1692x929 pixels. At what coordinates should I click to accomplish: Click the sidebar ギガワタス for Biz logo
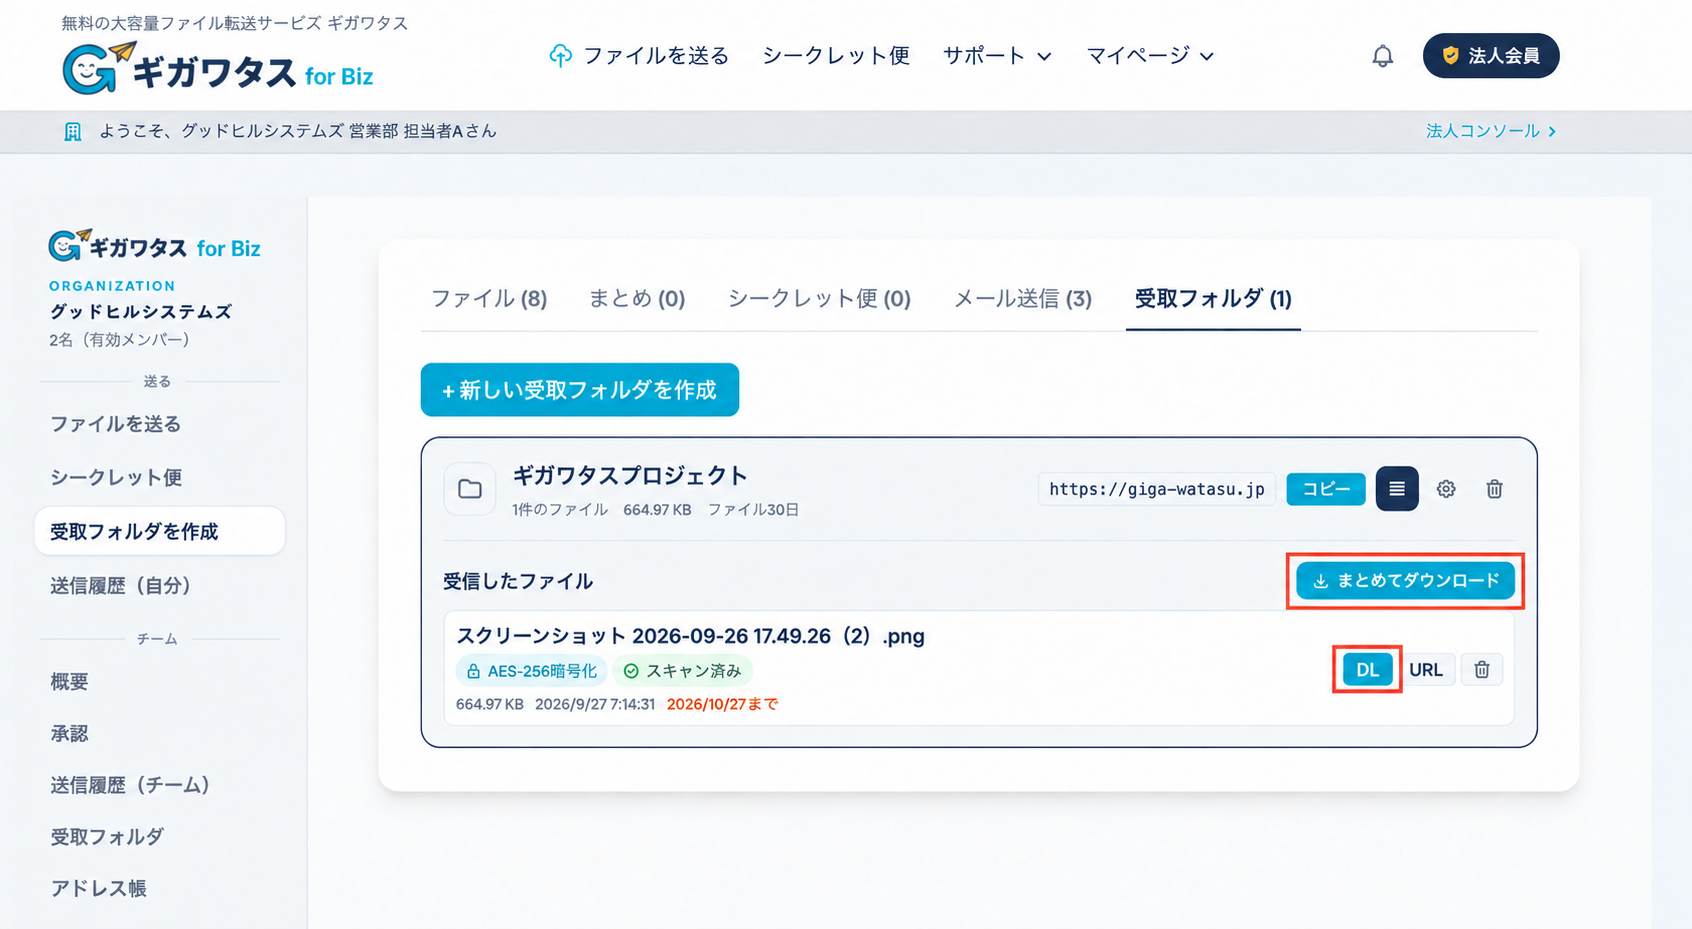pos(155,246)
